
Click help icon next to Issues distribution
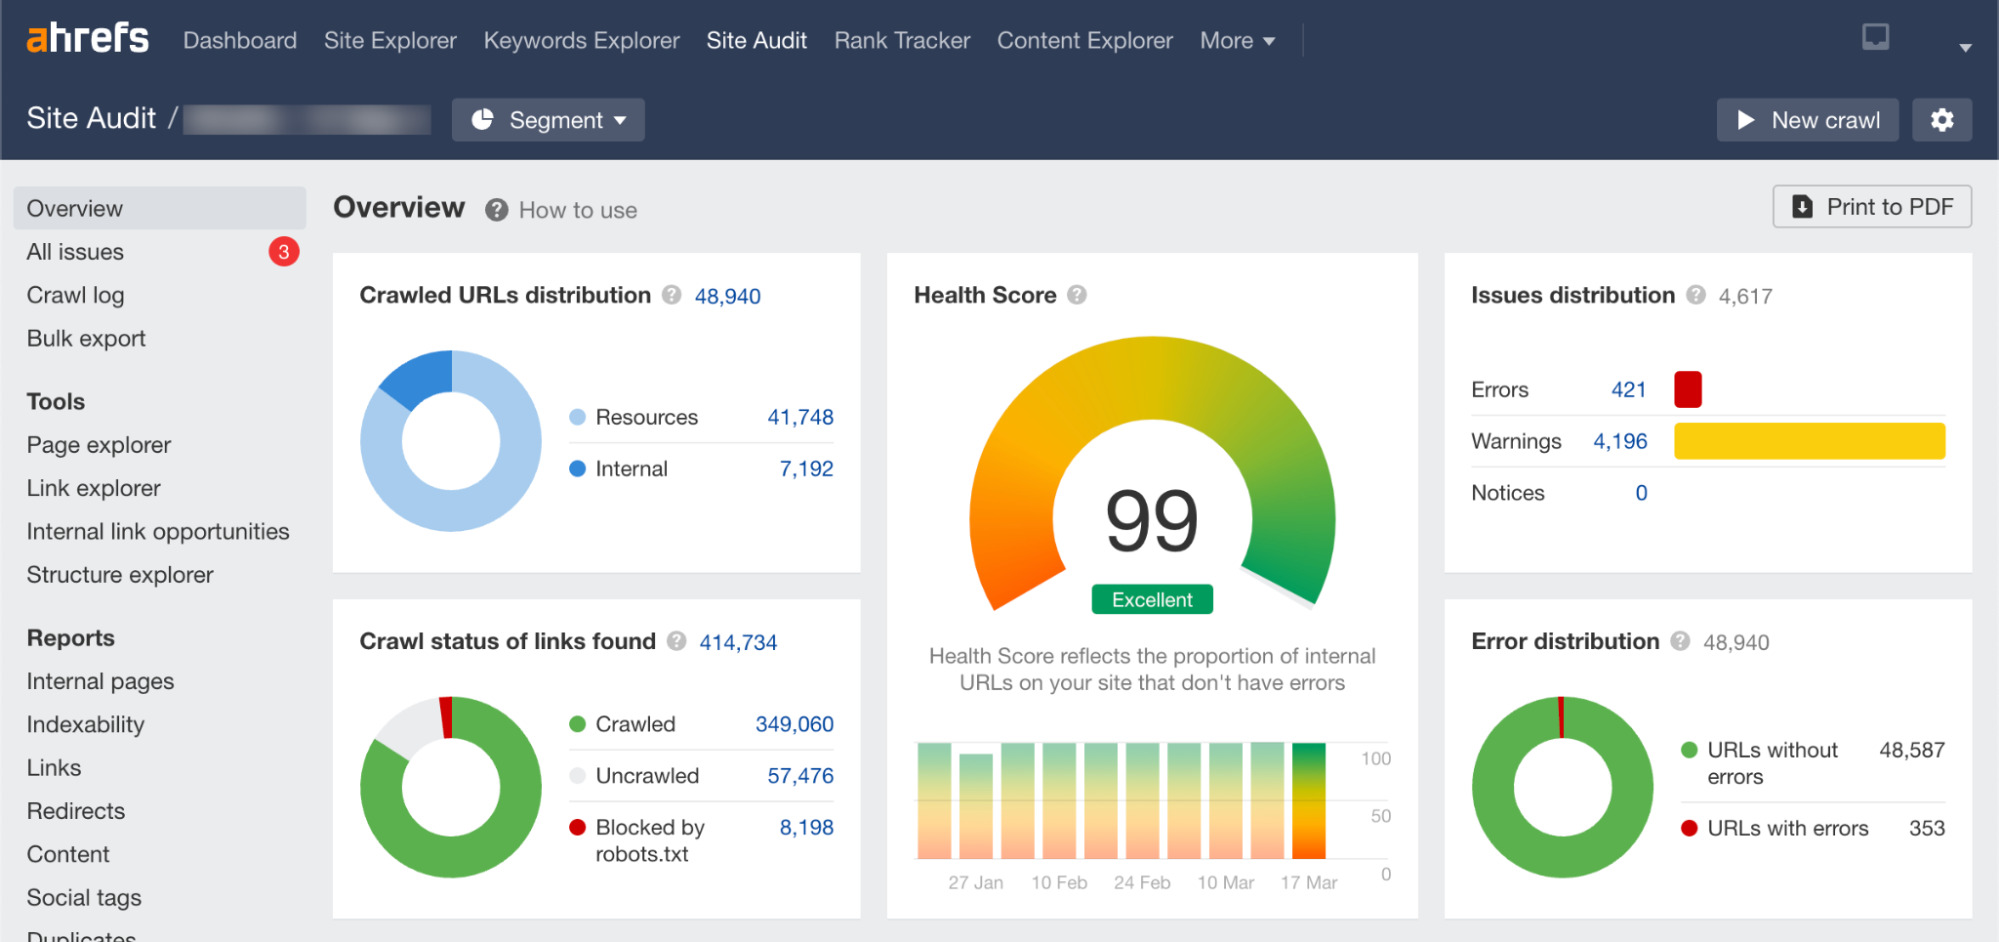point(1696,295)
